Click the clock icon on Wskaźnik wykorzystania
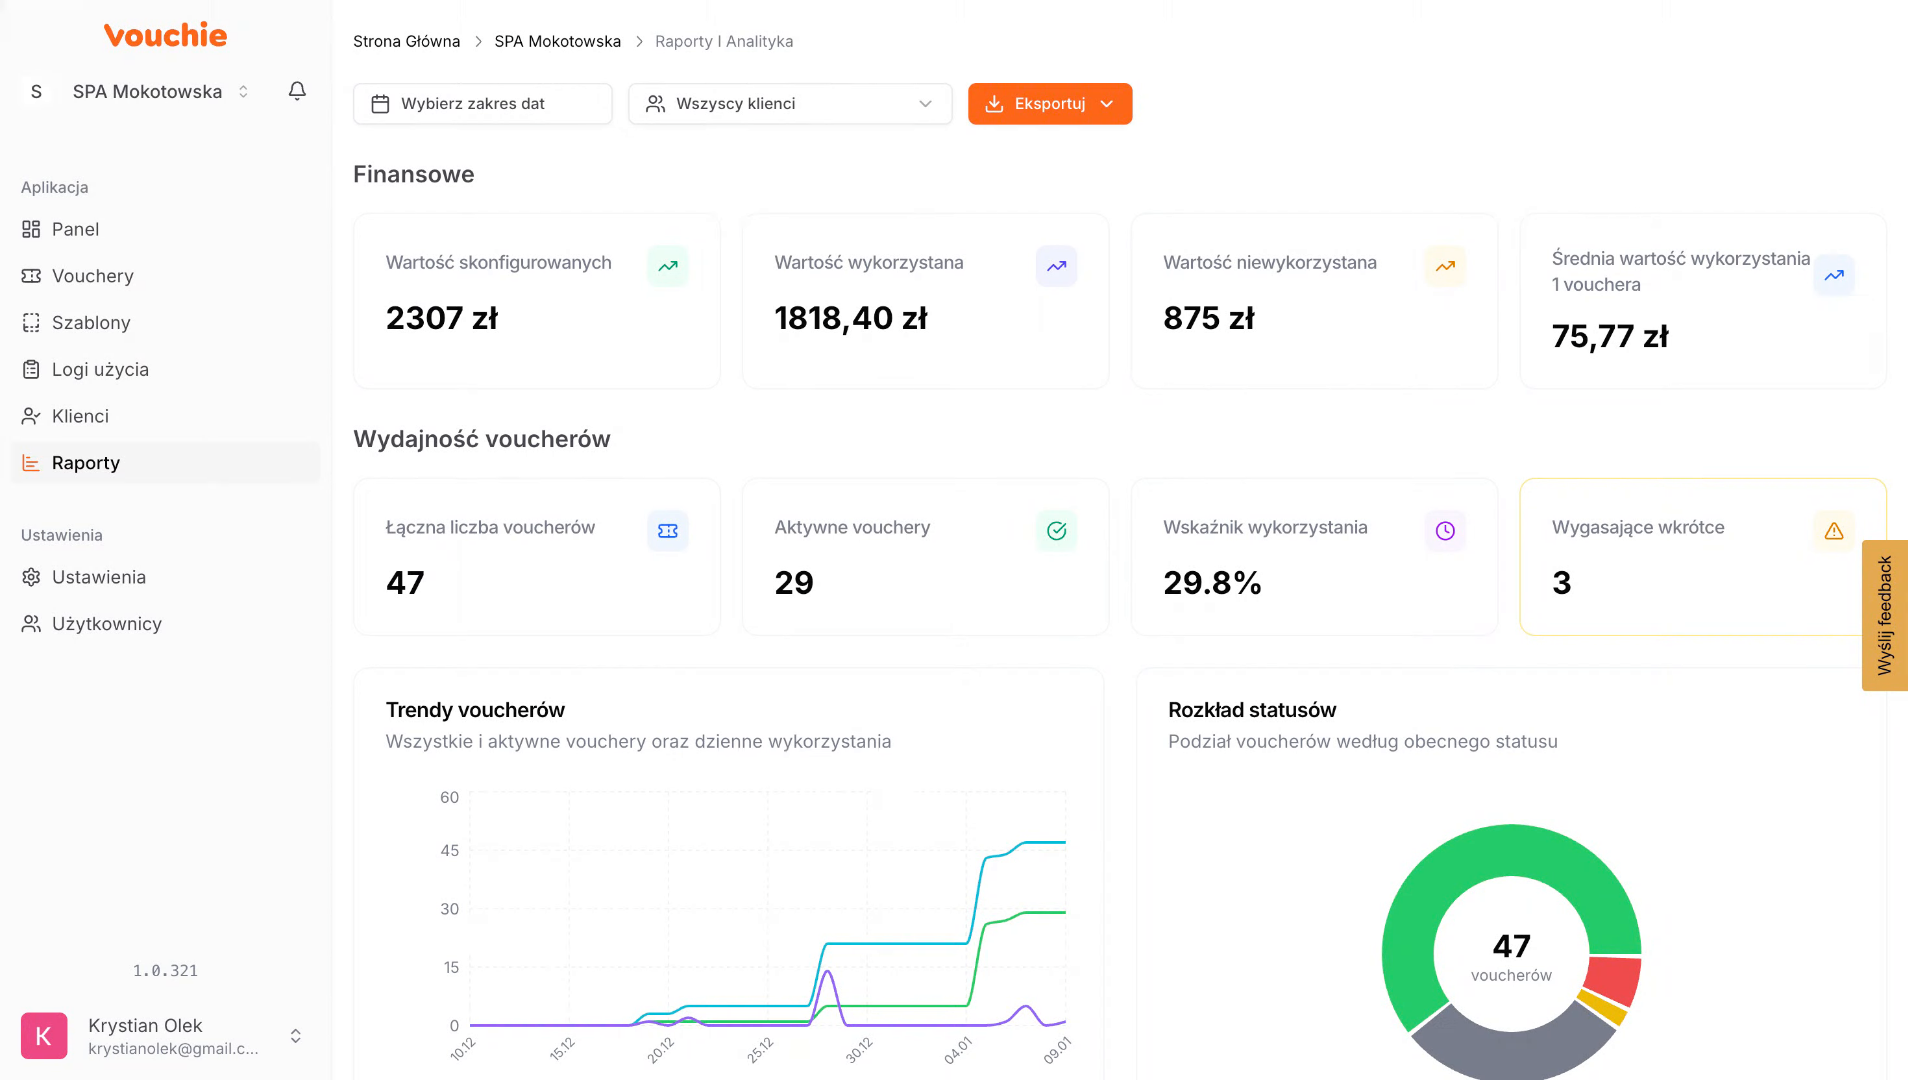1908x1080 pixels. (1444, 531)
